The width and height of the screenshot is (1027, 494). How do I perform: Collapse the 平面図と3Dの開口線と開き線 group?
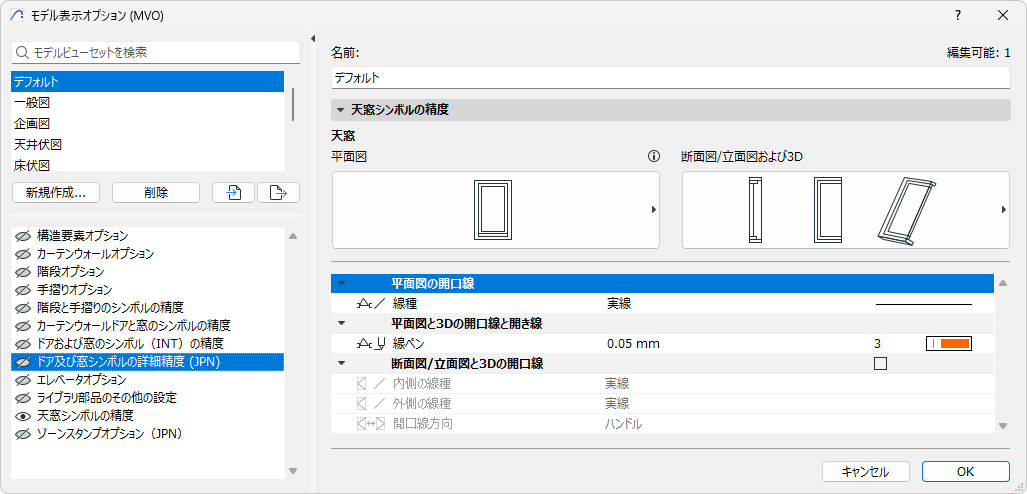point(341,324)
